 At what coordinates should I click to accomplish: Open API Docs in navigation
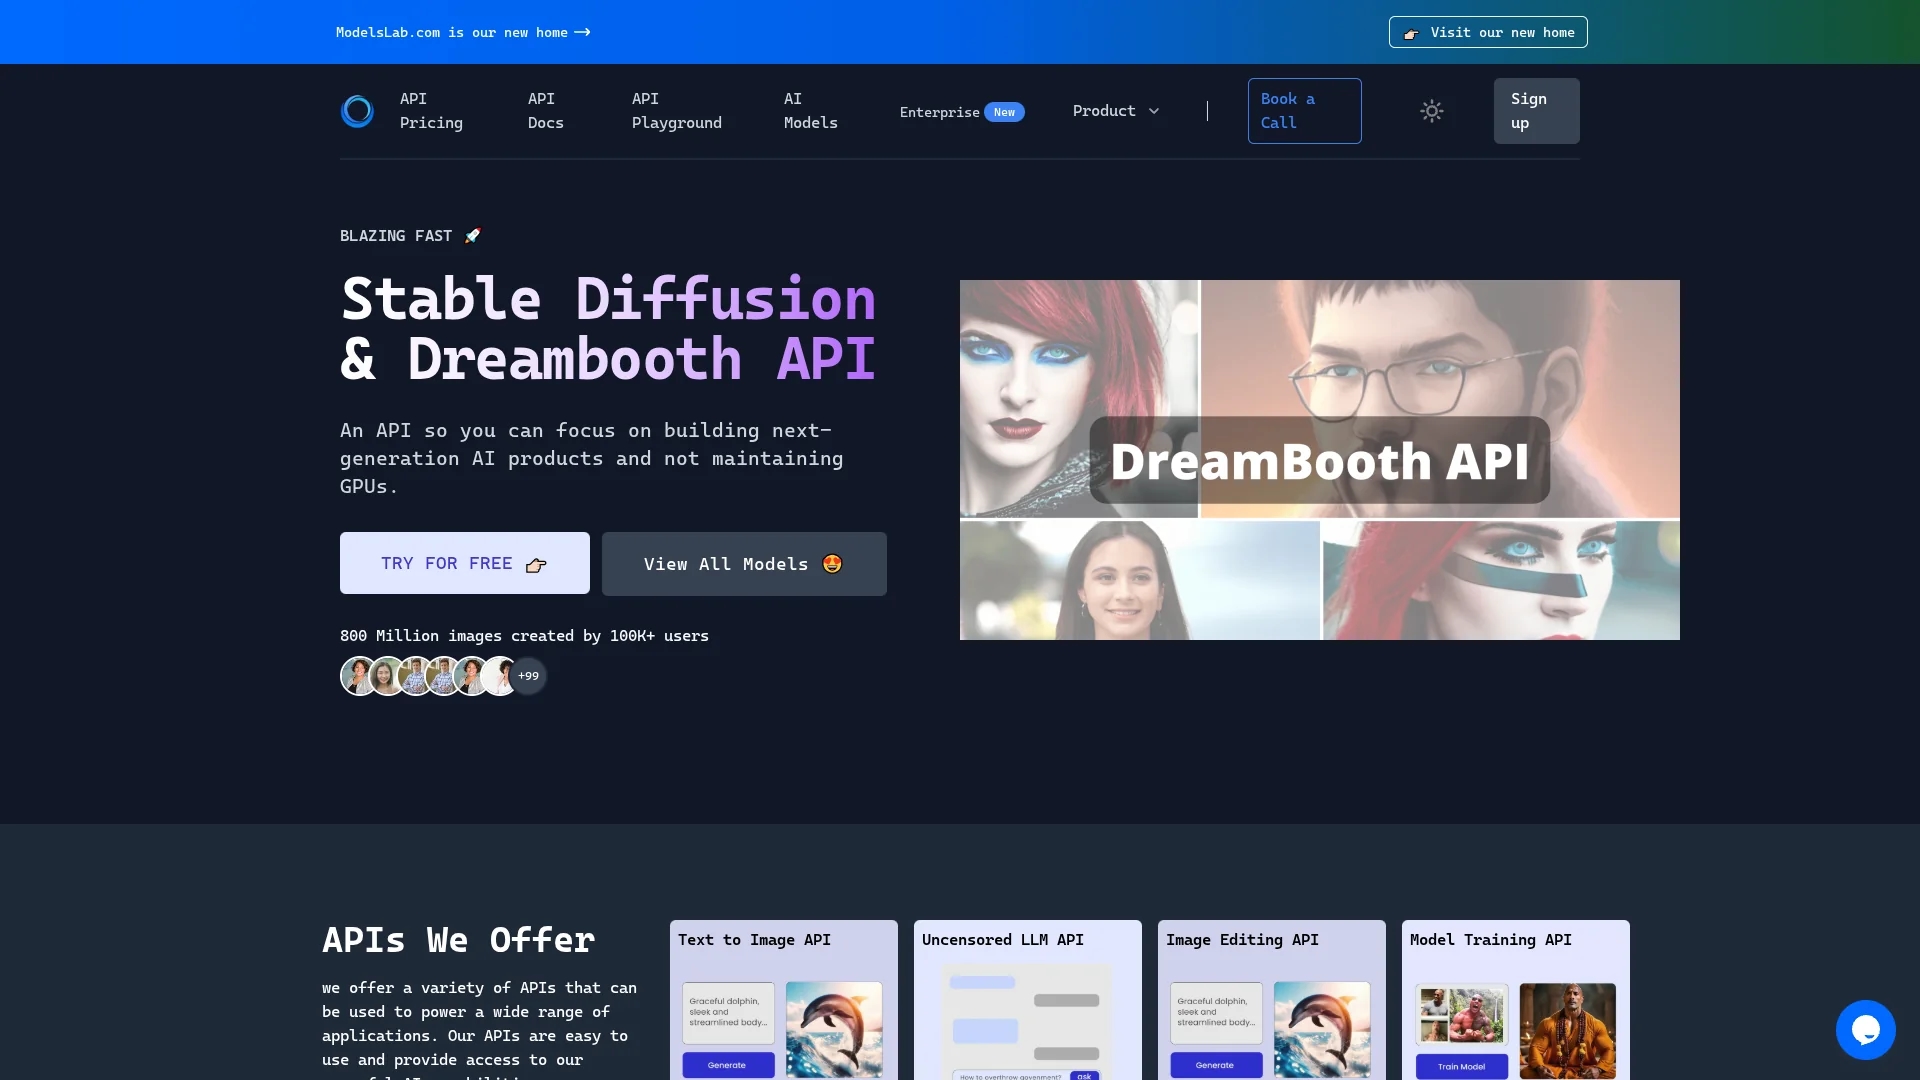pyautogui.click(x=546, y=111)
